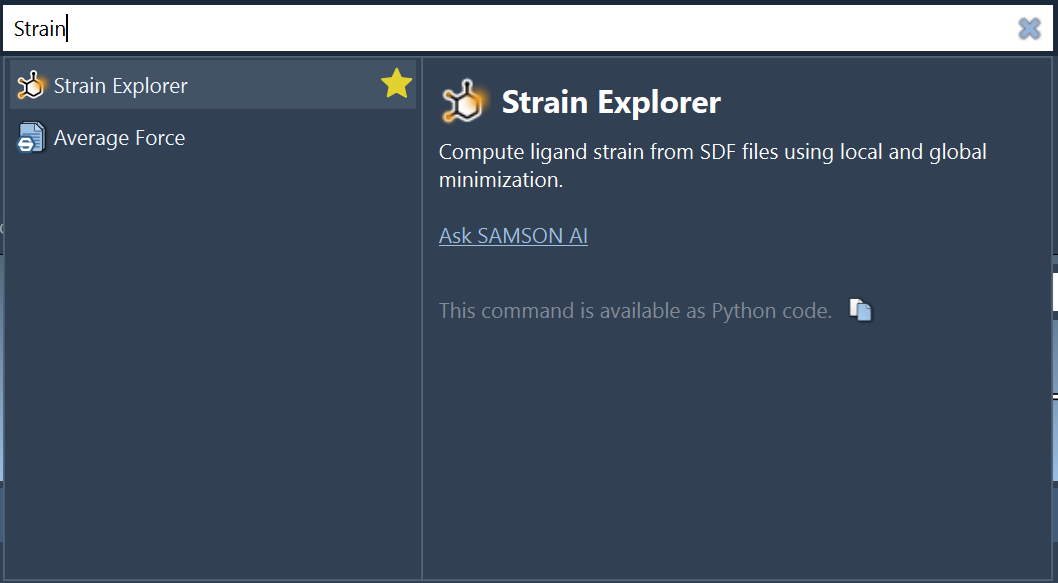Highlight the Average Force command

120,138
